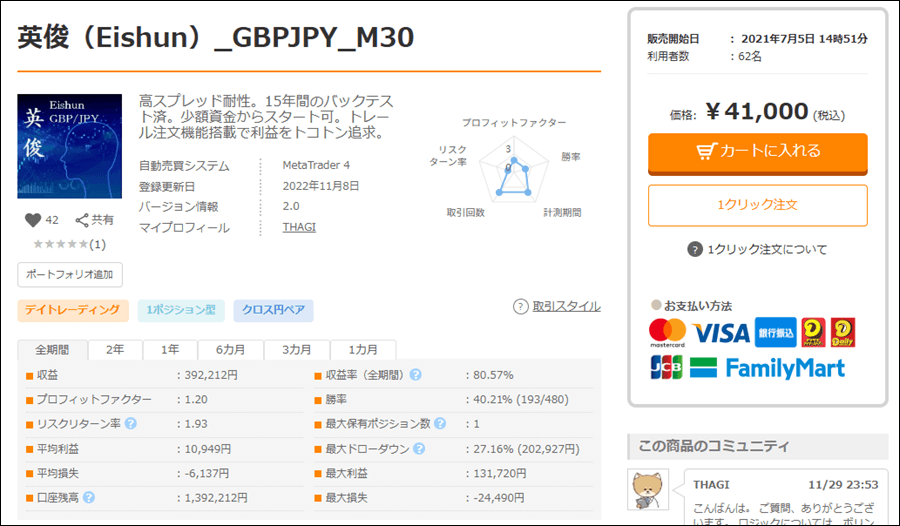The width and height of the screenshot is (900, 526).
Task: Click help icon next to 取引スタイル
Action: (520, 307)
